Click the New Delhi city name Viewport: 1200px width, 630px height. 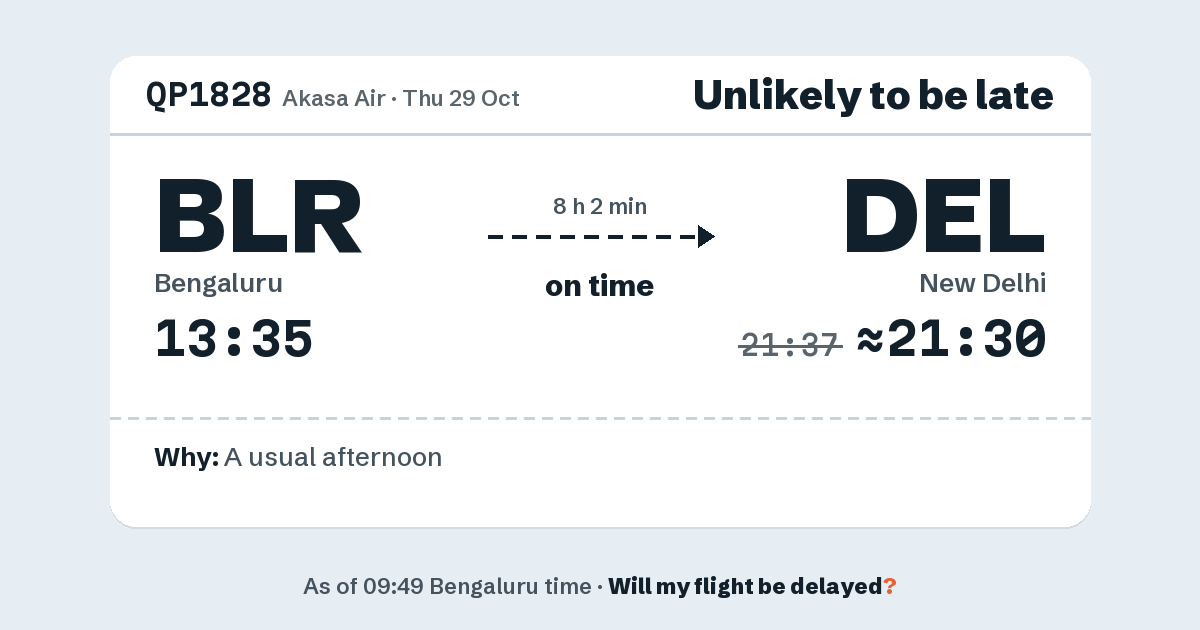(983, 284)
